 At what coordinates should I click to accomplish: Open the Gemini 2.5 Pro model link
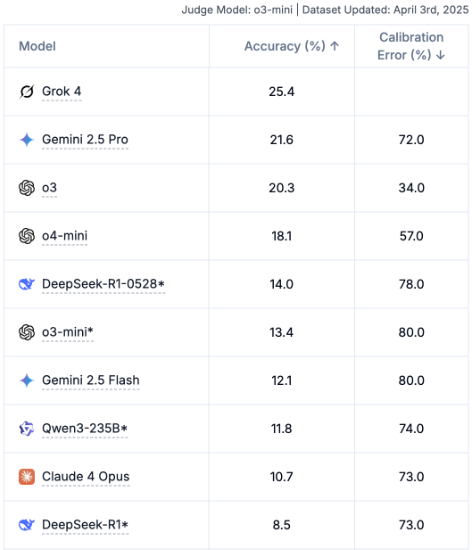85,140
